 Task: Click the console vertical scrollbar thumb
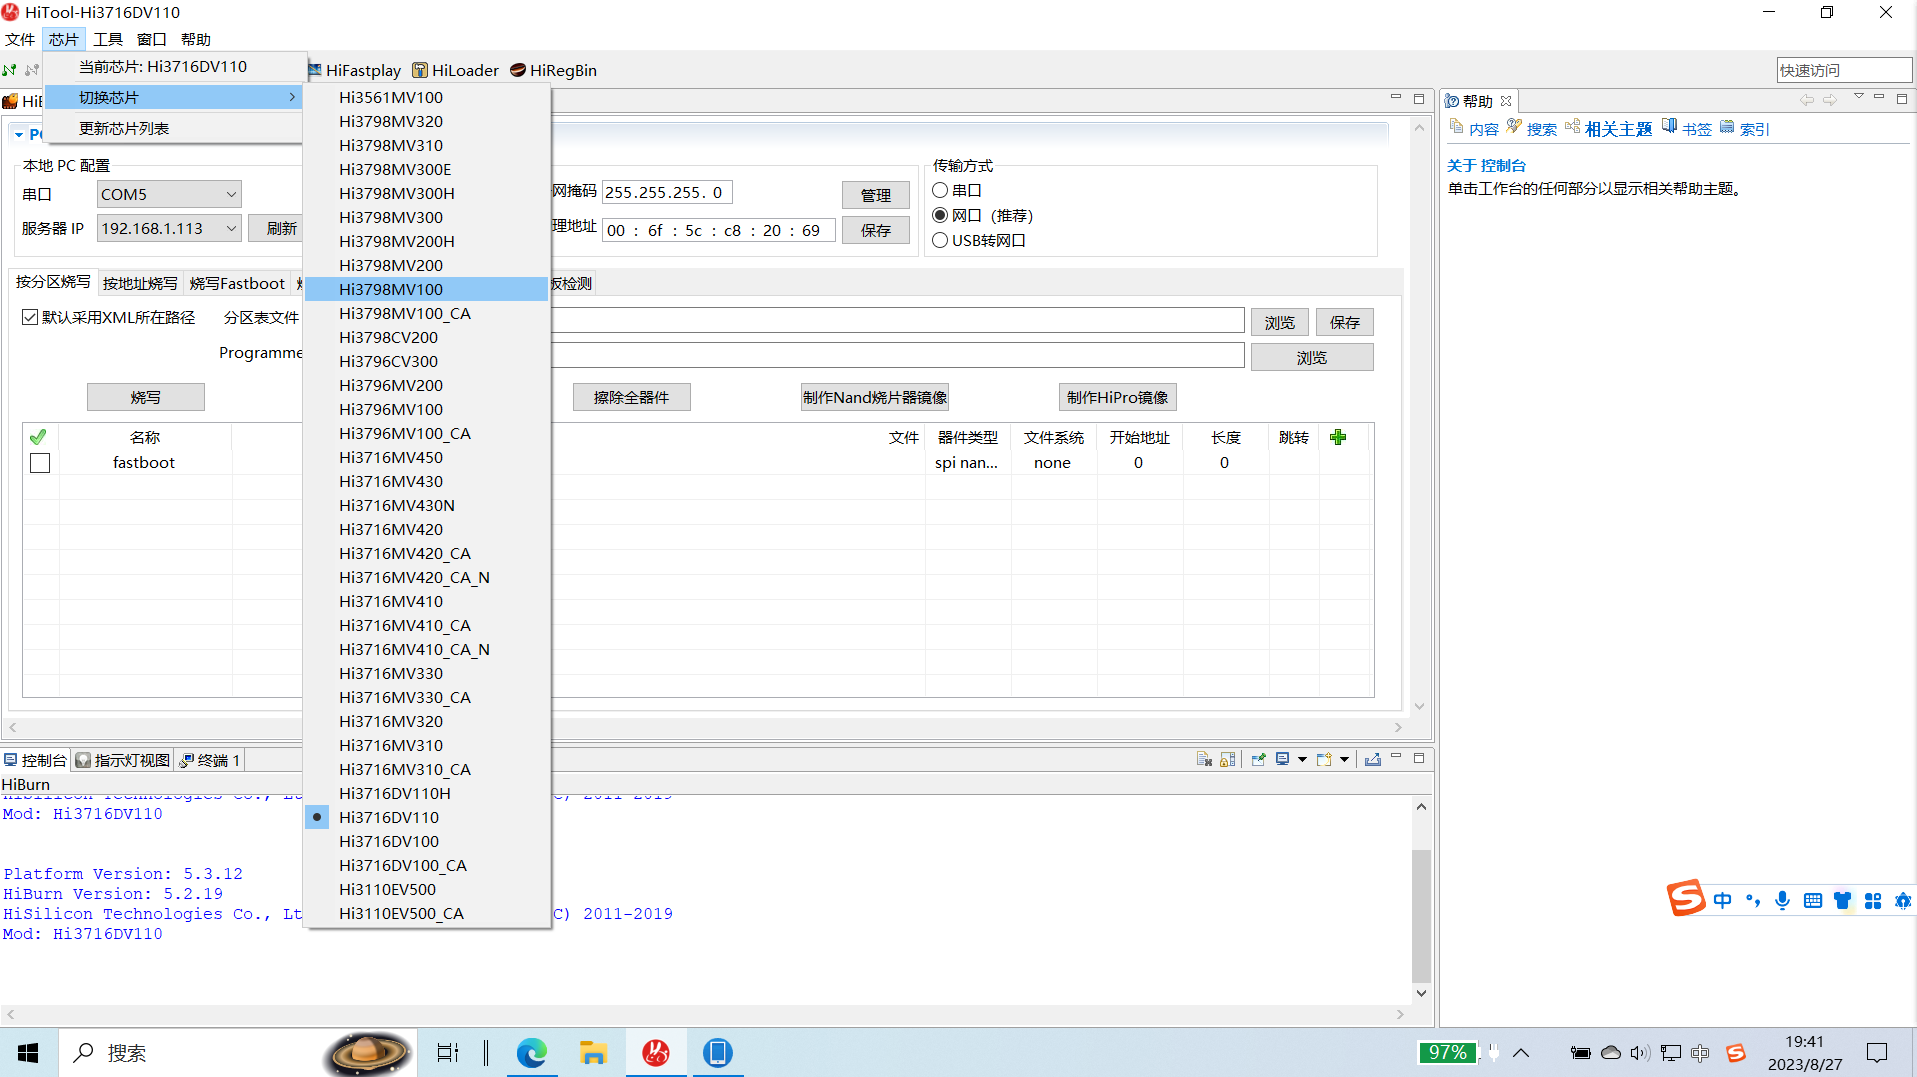[1421, 916]
